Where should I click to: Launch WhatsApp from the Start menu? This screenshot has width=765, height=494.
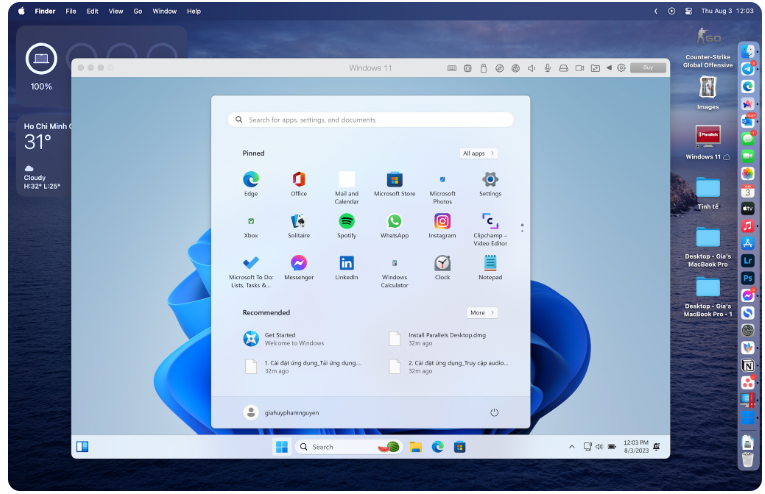point(394,222)
